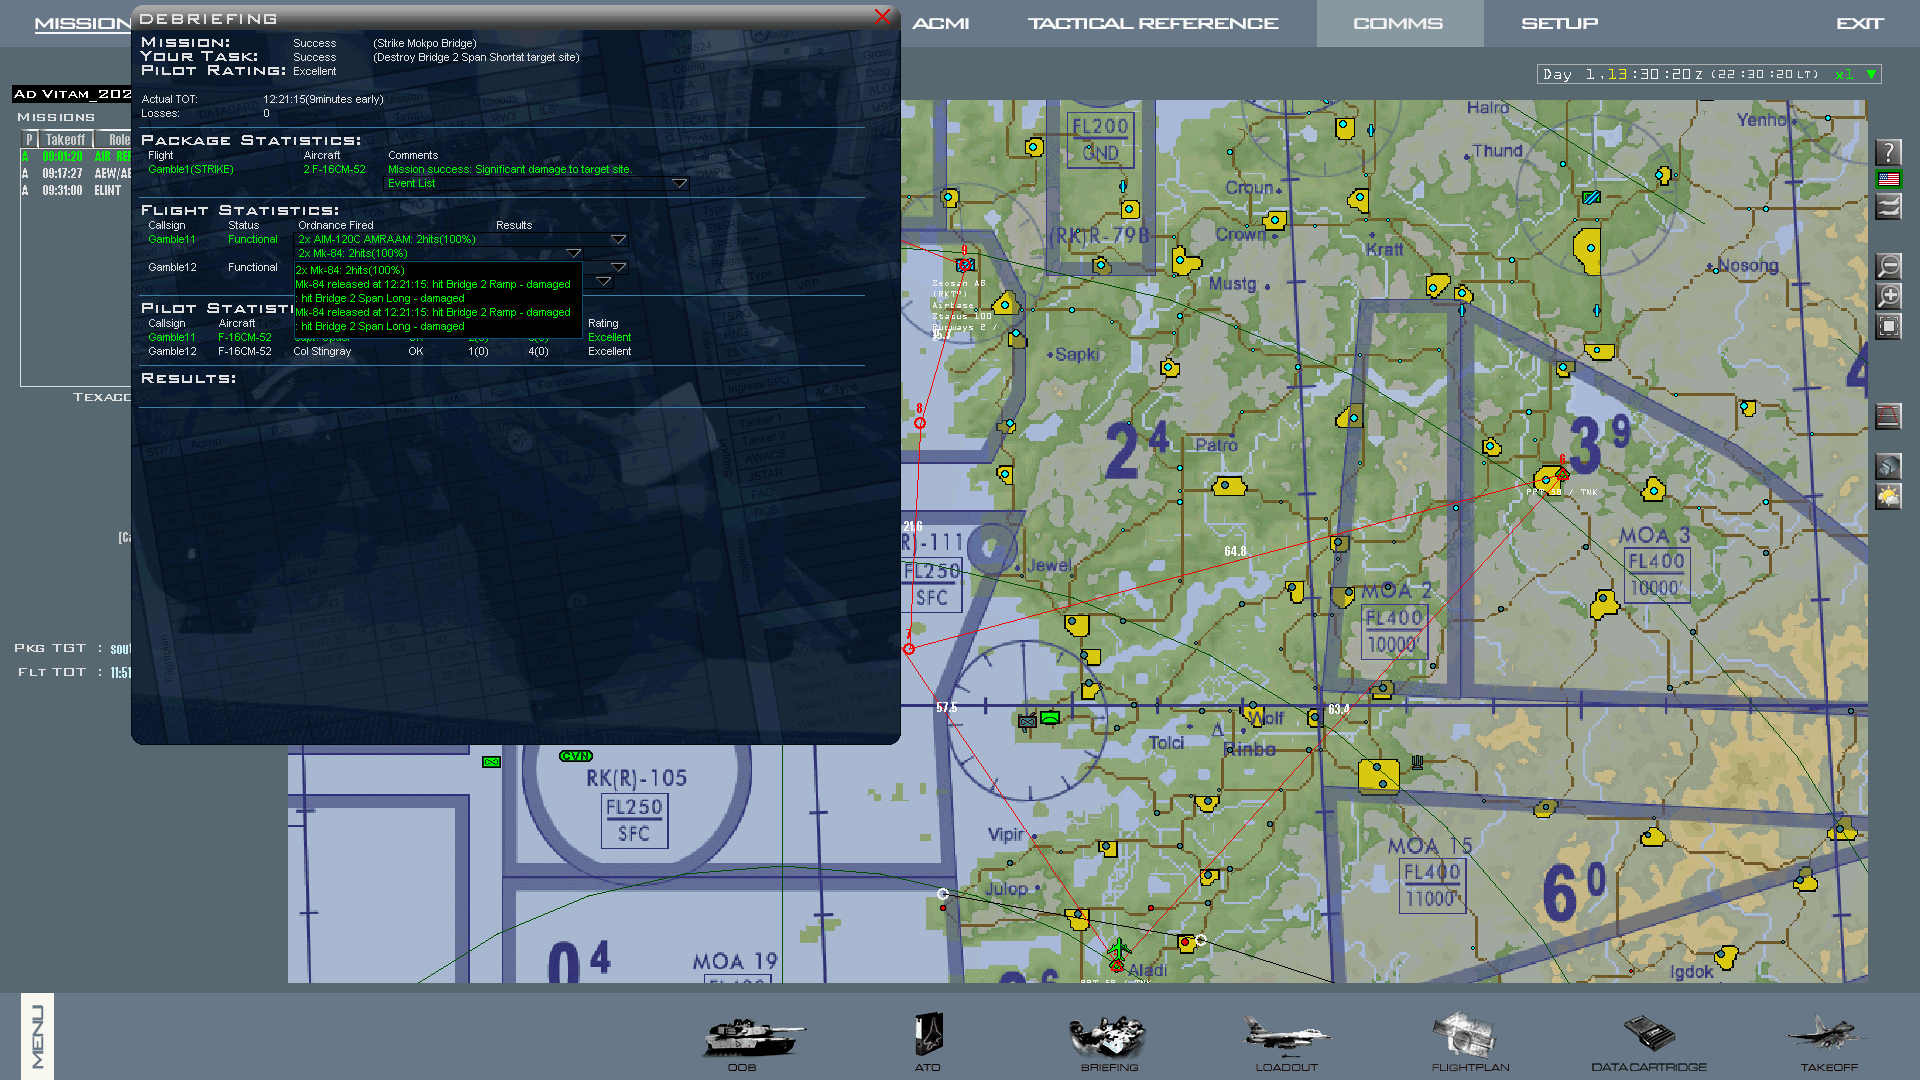Screen dimensions: 1920x1080
Task: Open the Mission tab
Action: pyautogui.click(x=82, y=24)
